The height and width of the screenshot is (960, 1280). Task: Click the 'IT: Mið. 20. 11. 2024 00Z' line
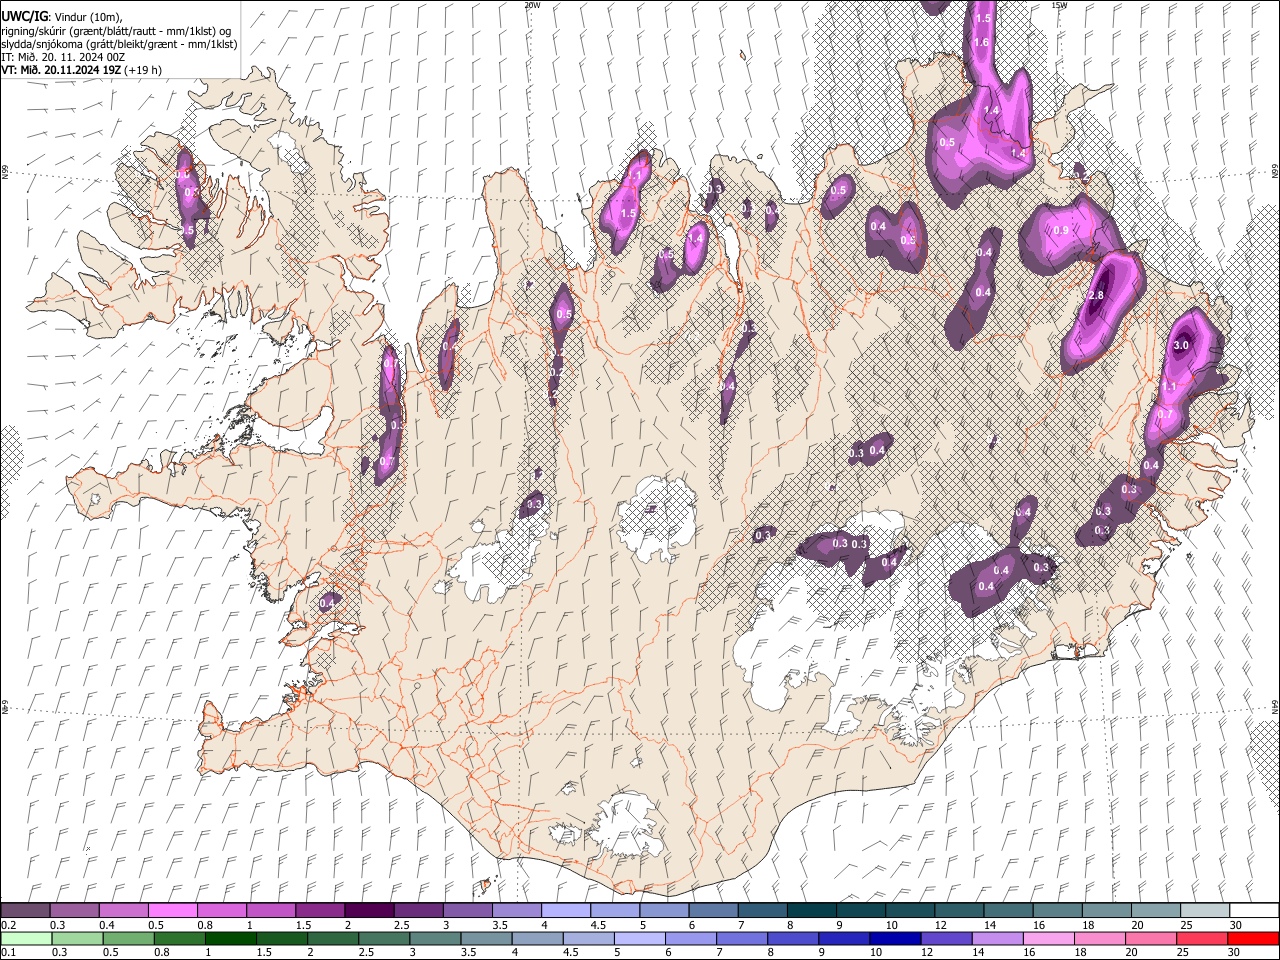pos(64,57)
